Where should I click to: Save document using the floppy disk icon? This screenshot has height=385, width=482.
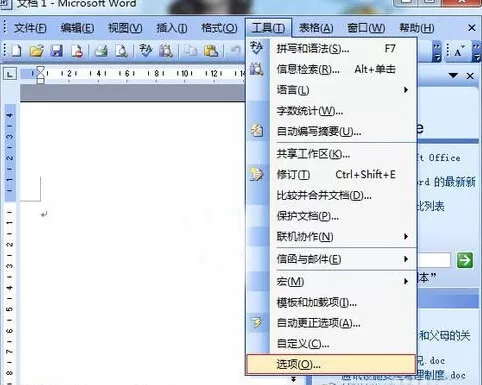click(56, 51)
